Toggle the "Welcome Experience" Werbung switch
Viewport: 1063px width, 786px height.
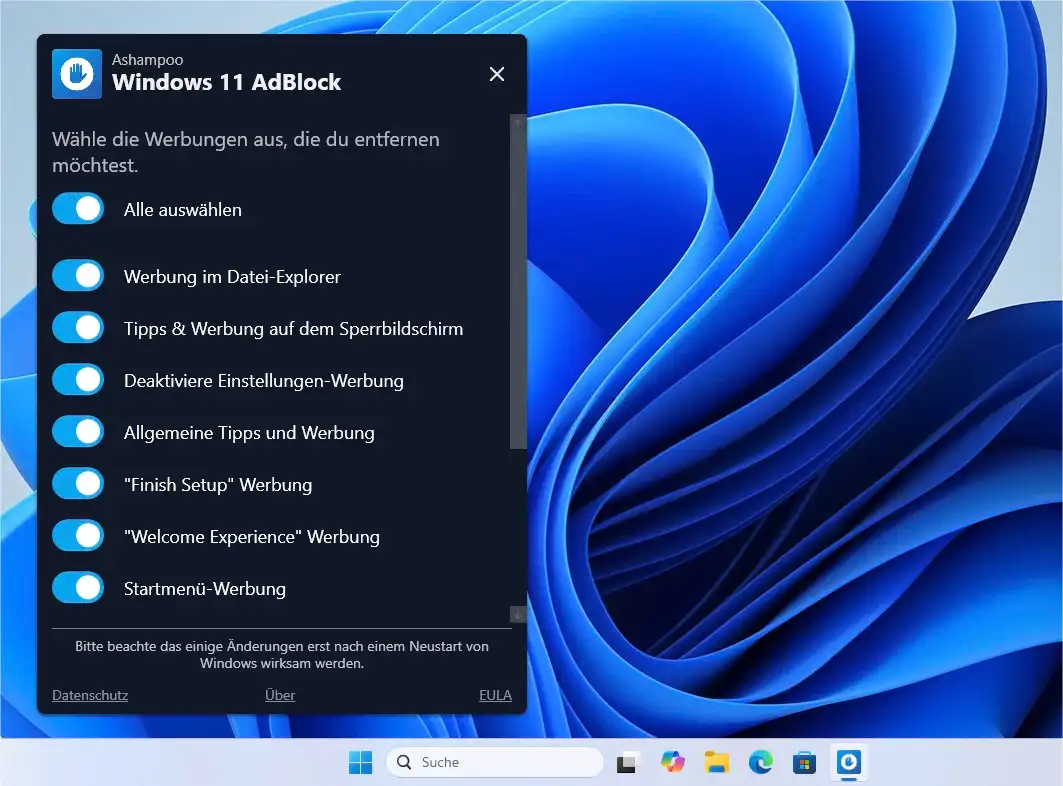pos(78,536)
